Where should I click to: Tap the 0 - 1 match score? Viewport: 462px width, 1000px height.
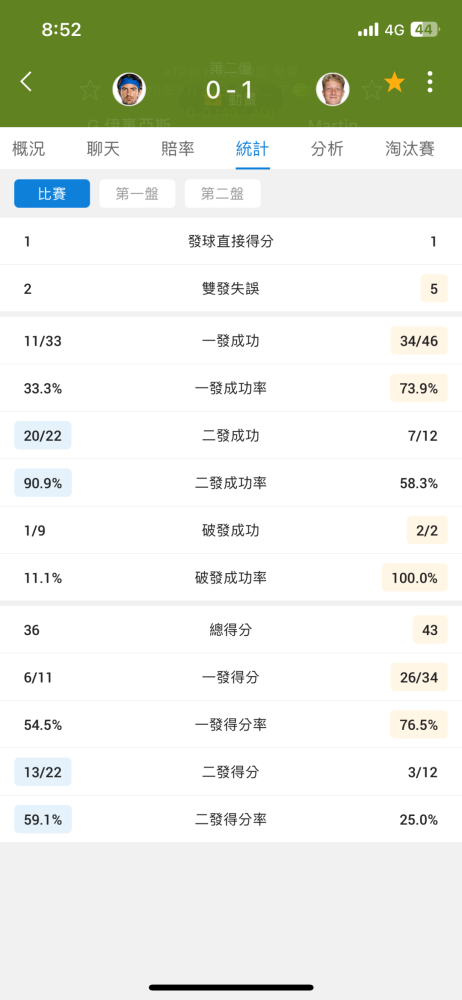coord(231,85)
